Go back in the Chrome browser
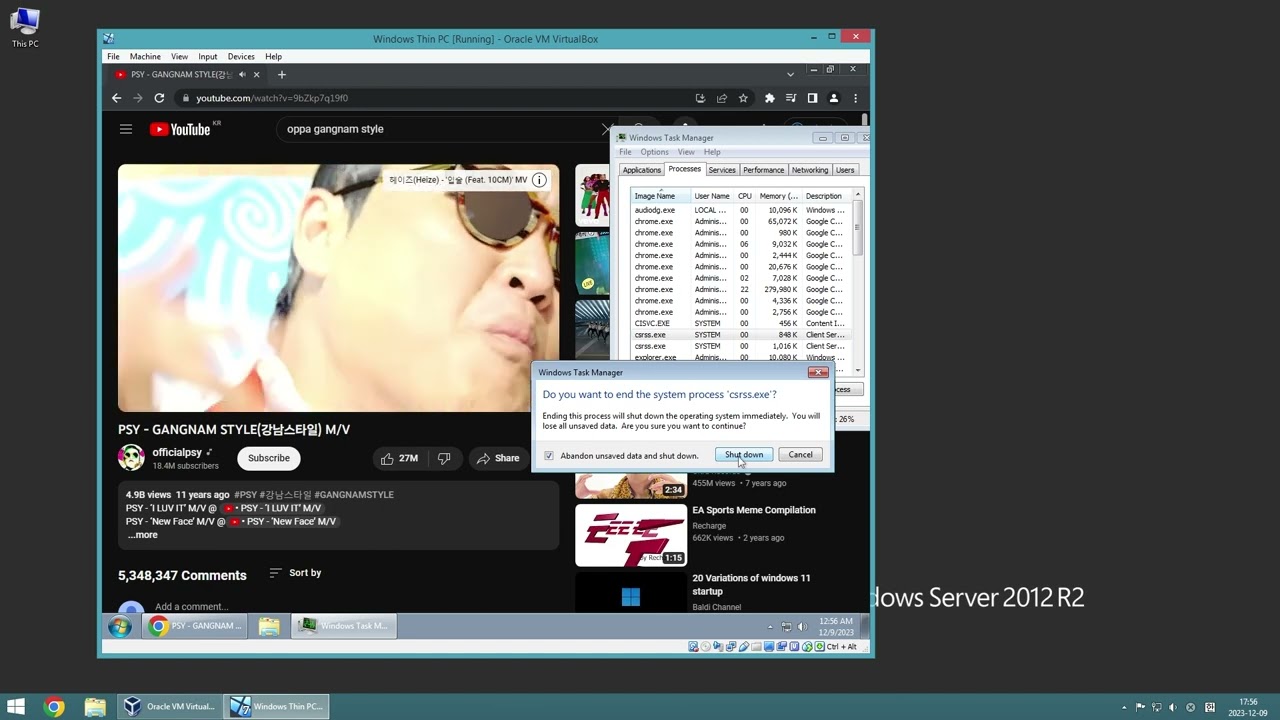The height and width of the screenshot is (720, 1280). [x=116, y=98]
